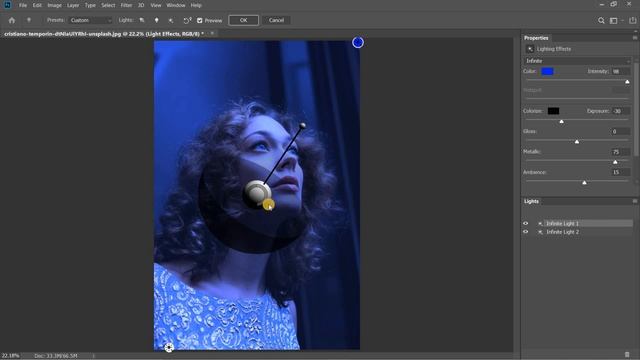The image size is (640, 360).
Task: Reset the current light icon
Action: tap(187, 20)
